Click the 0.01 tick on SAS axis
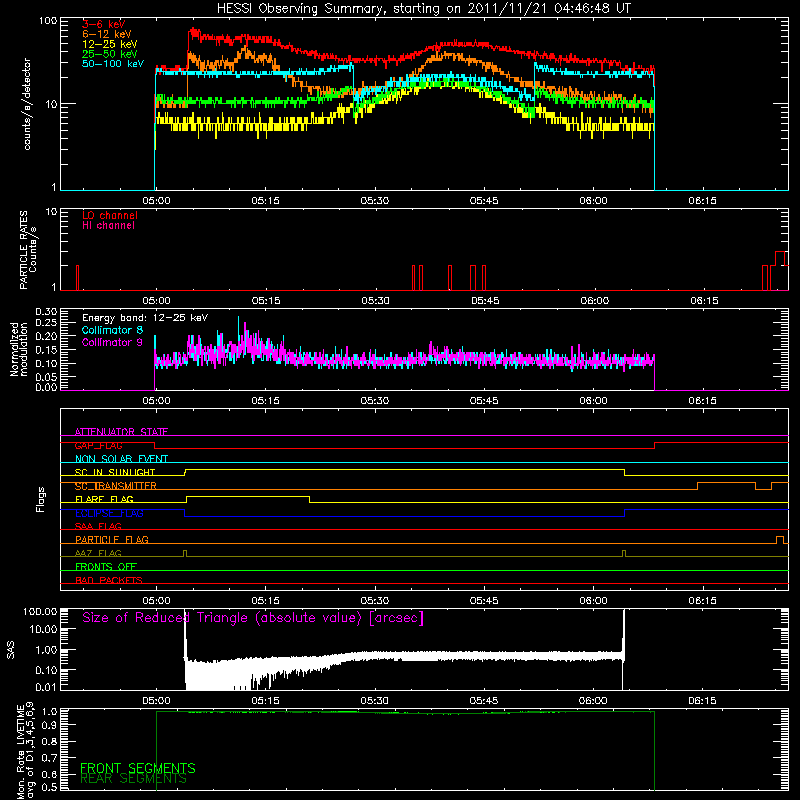Image resolution: width=800 pixels, height=800 pixels. pos(45,687)
